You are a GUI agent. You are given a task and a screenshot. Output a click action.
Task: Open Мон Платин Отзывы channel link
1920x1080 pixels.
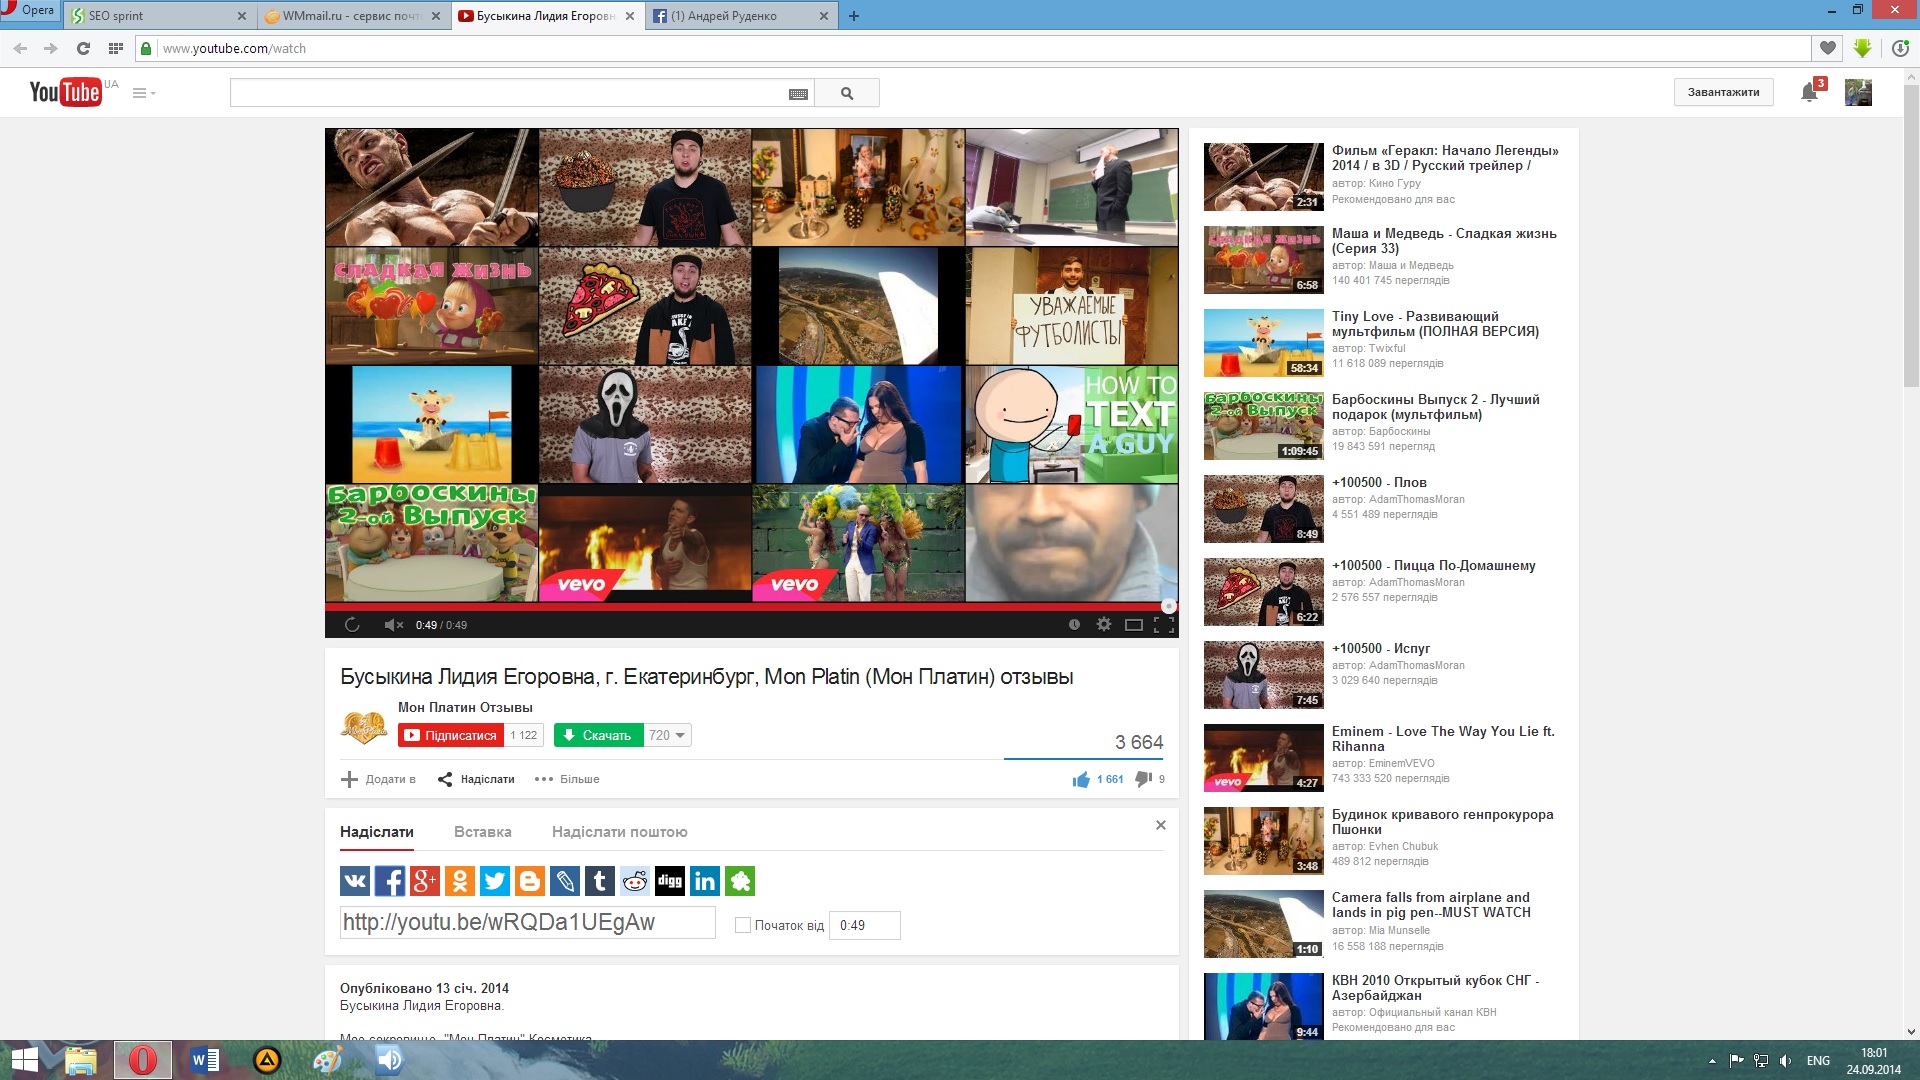(465, 707)
